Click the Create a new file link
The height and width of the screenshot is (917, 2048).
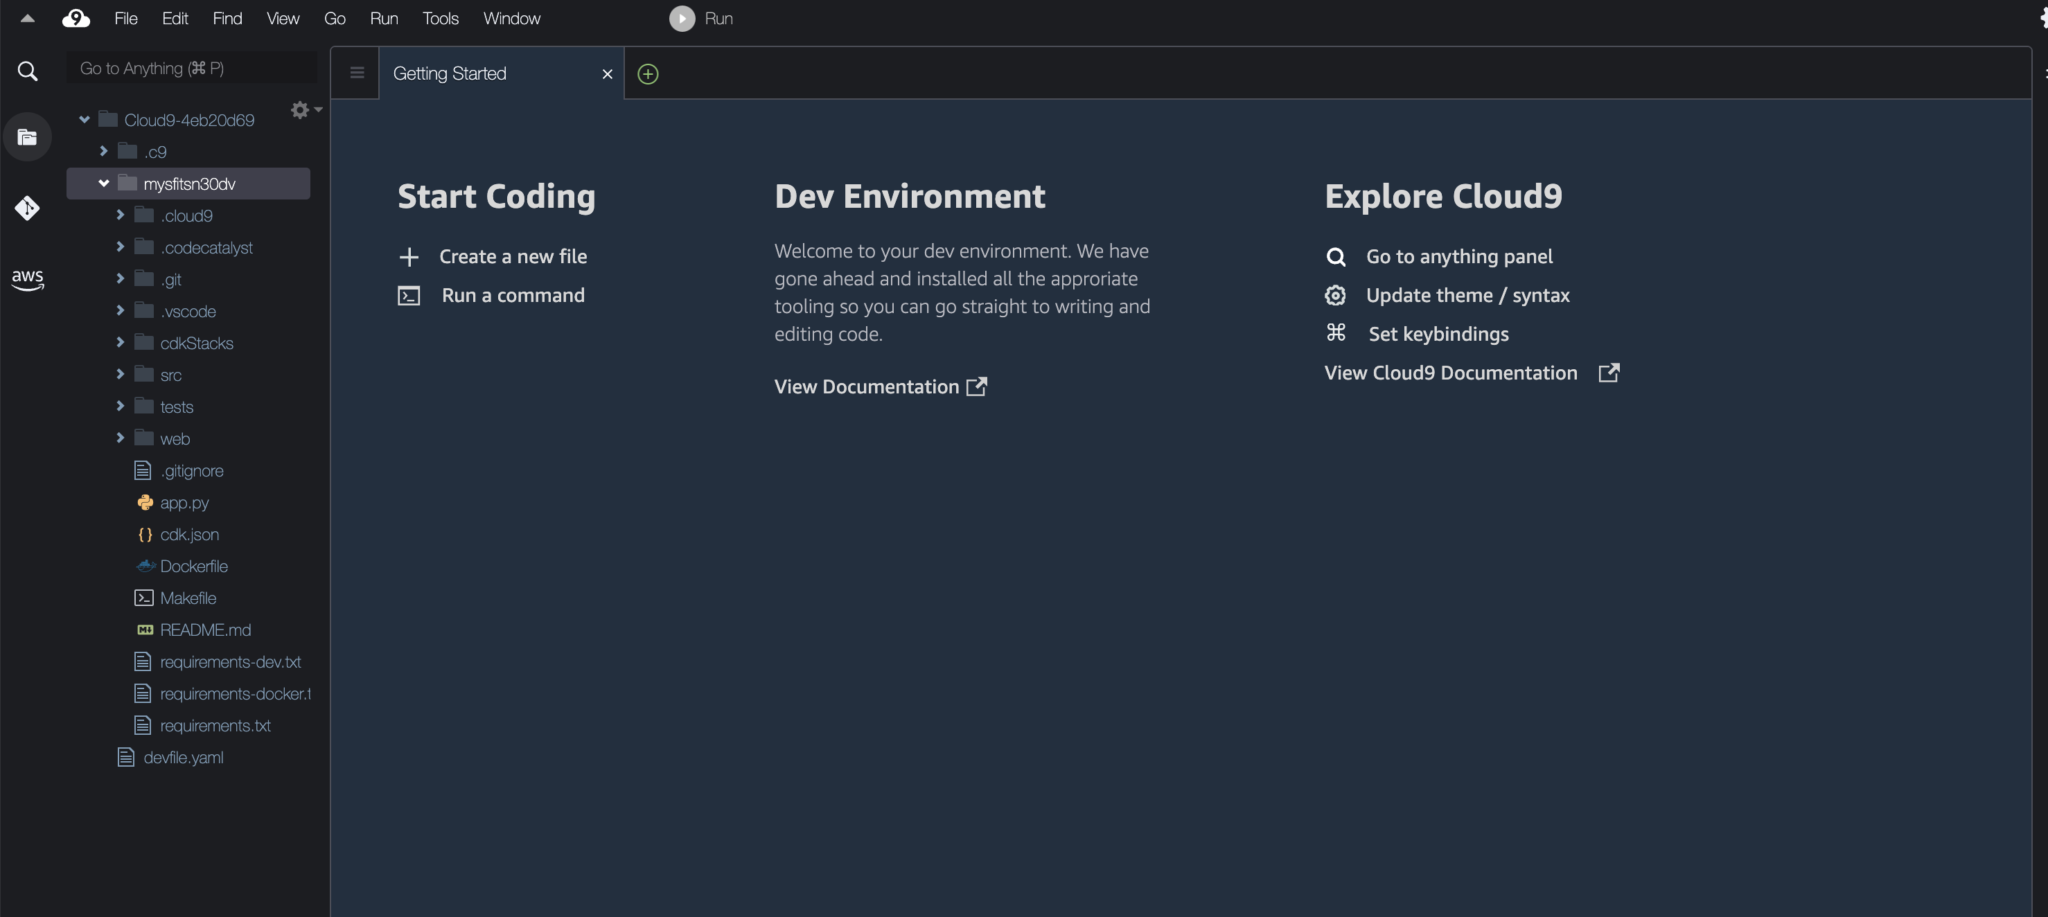click(513, 256)
